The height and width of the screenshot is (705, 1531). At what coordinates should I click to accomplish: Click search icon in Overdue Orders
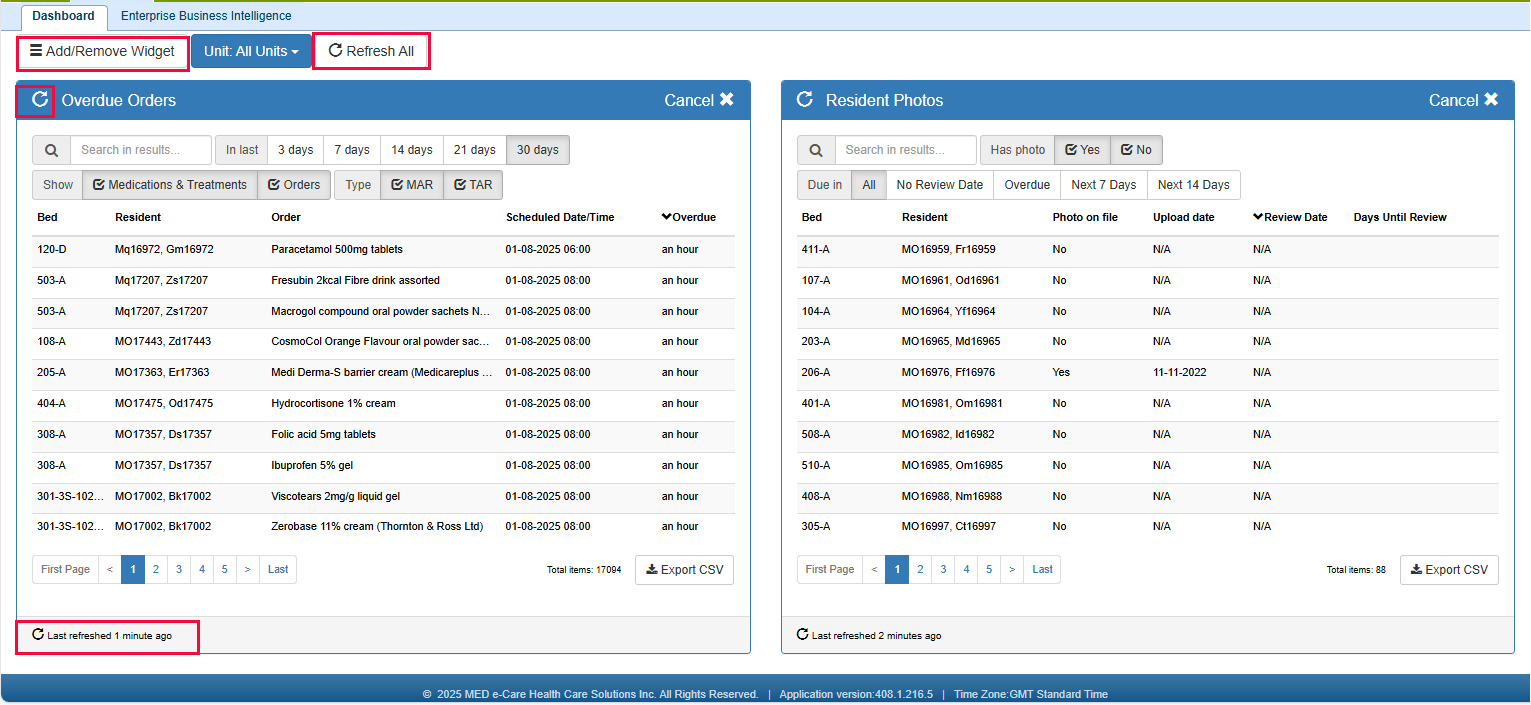tap(52, 150)
